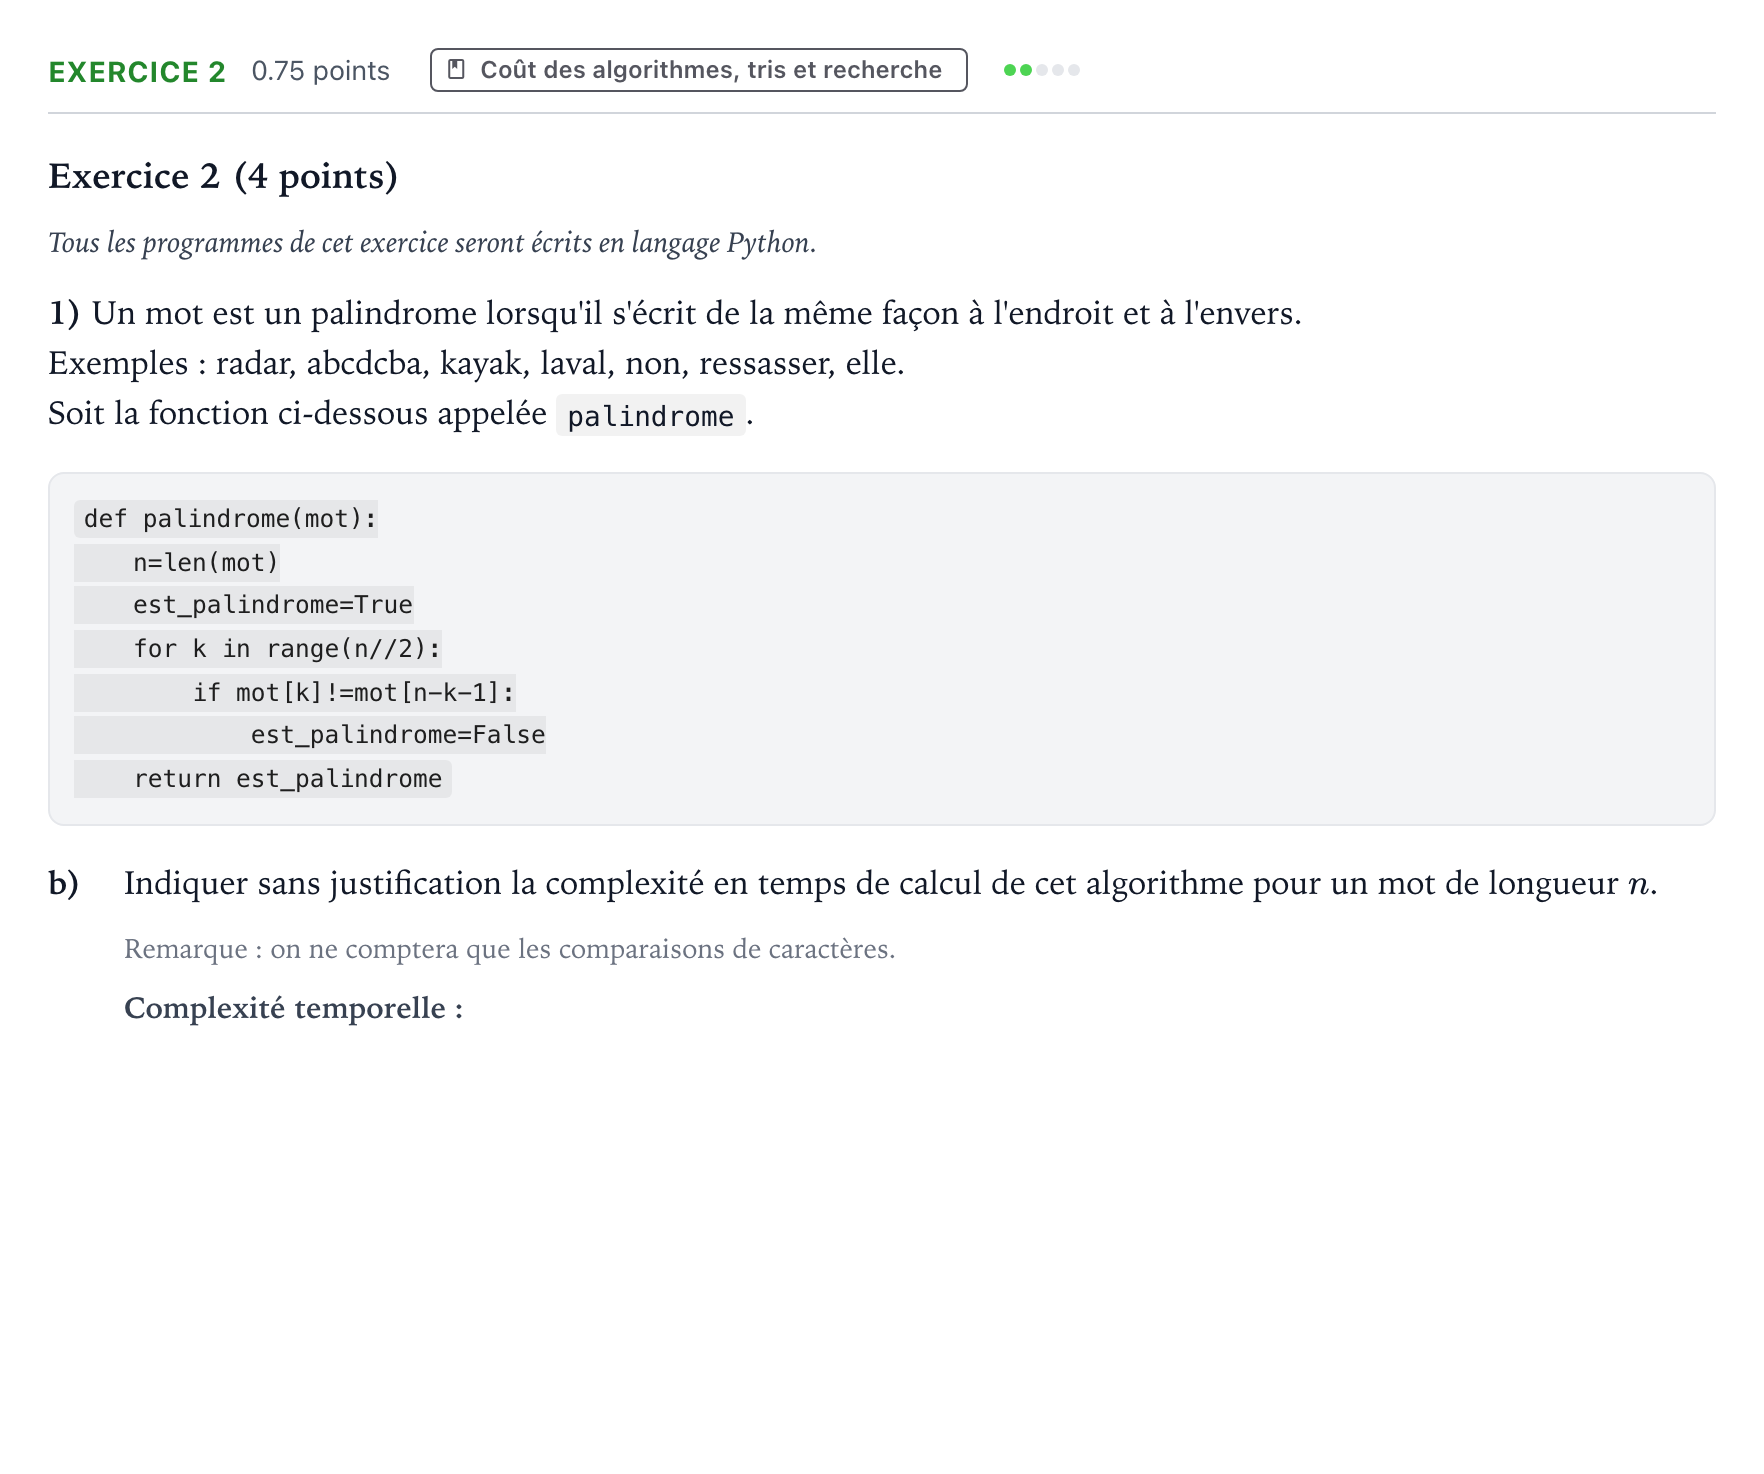Click the 'Exercice 2 (4 points)' heading

pos(223,176)
